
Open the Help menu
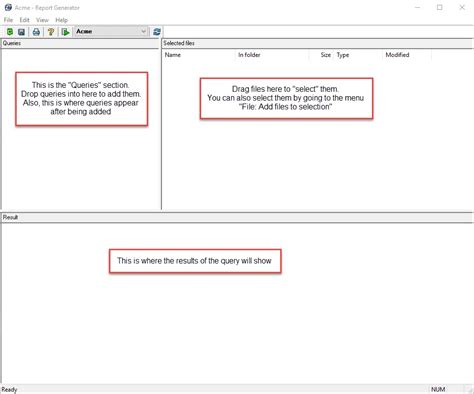(61, 20)
